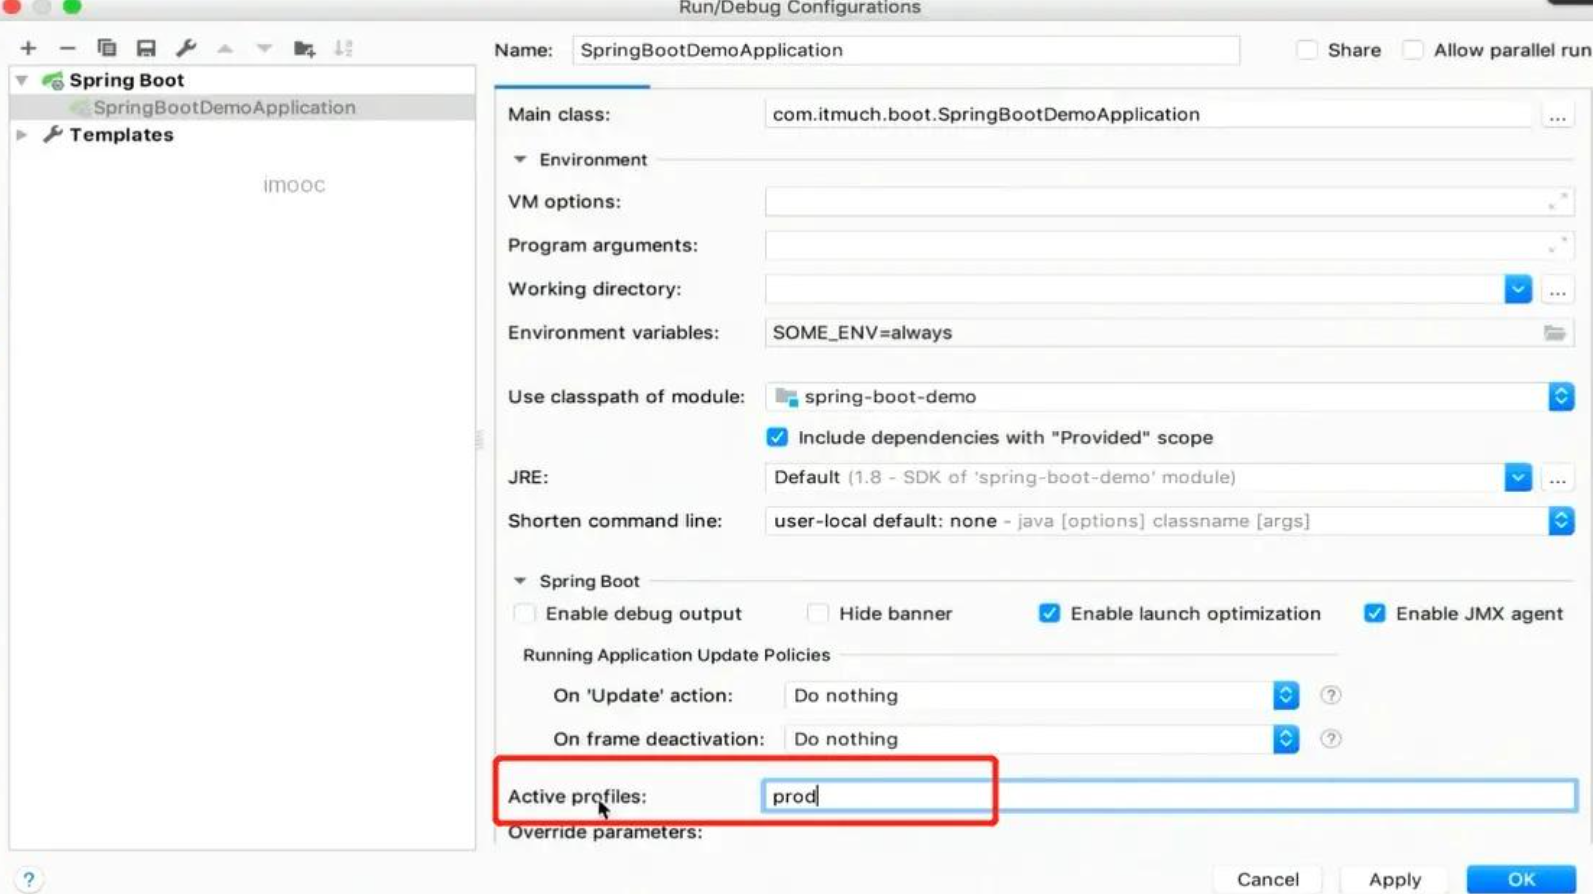Screen dimensions: 1593x894
Task: Open the JRE dropdown
Action: (x=1517, y=478)
